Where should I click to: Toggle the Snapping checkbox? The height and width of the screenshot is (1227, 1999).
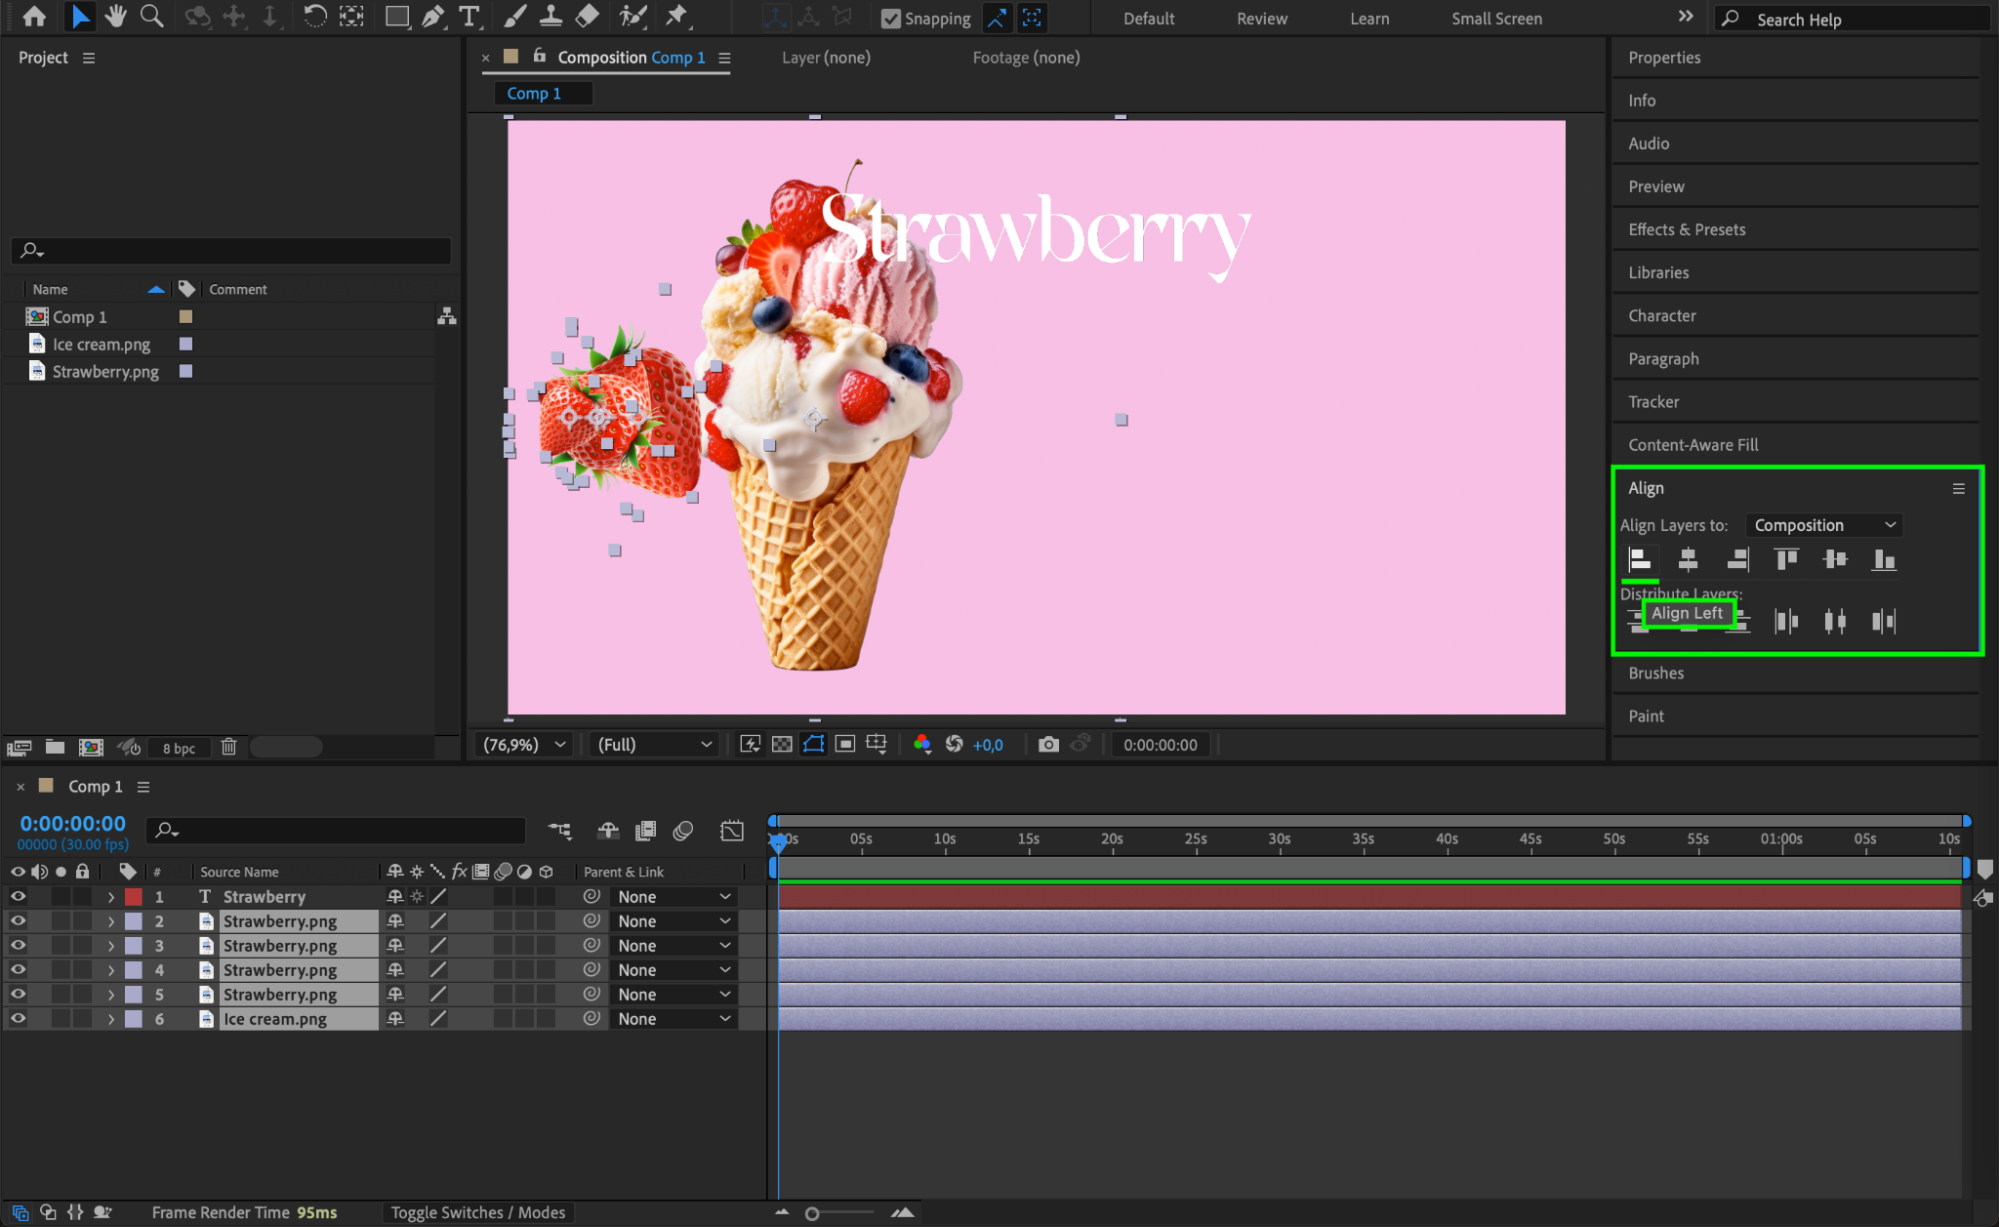click(890, 19)
